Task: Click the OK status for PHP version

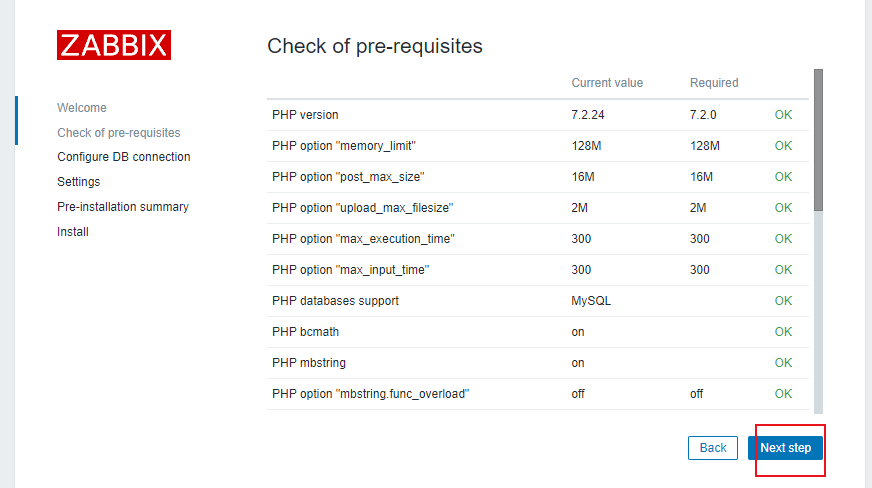Action: point(783,115)
